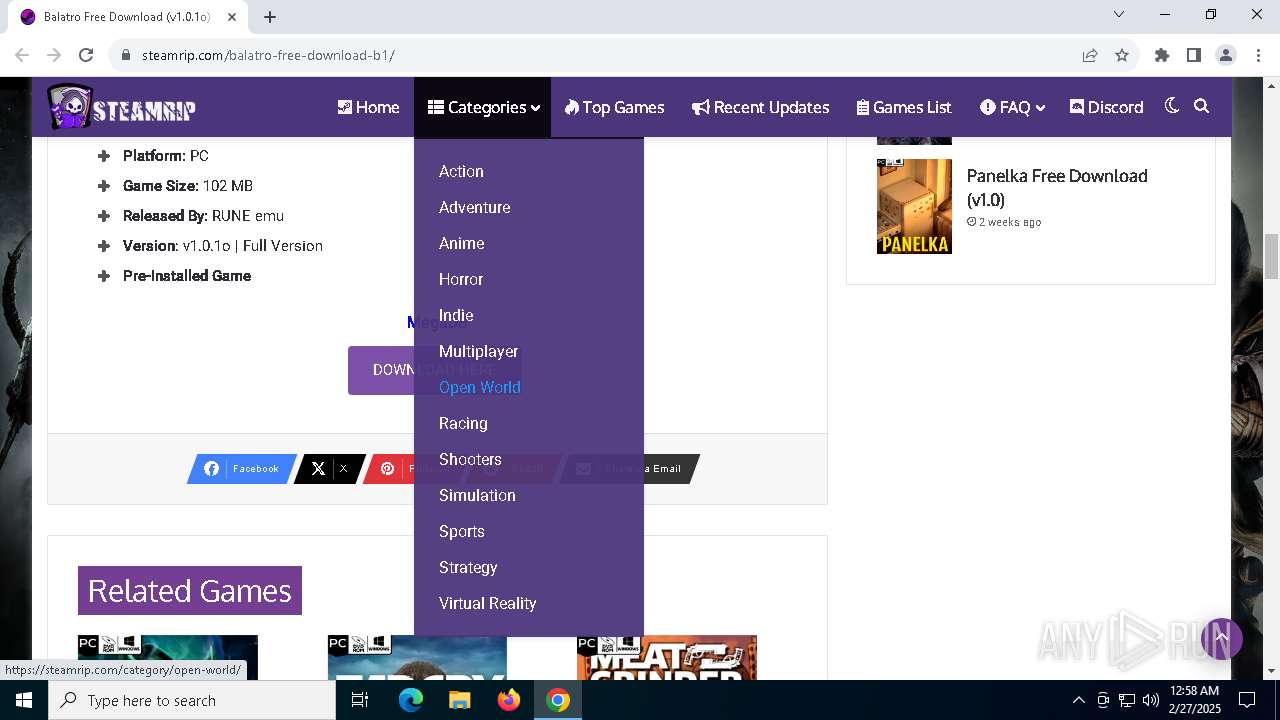Open Chrome extensions puzzle icon
The width and height of the screenshot is (1280, 720).
coord(1162,55)
